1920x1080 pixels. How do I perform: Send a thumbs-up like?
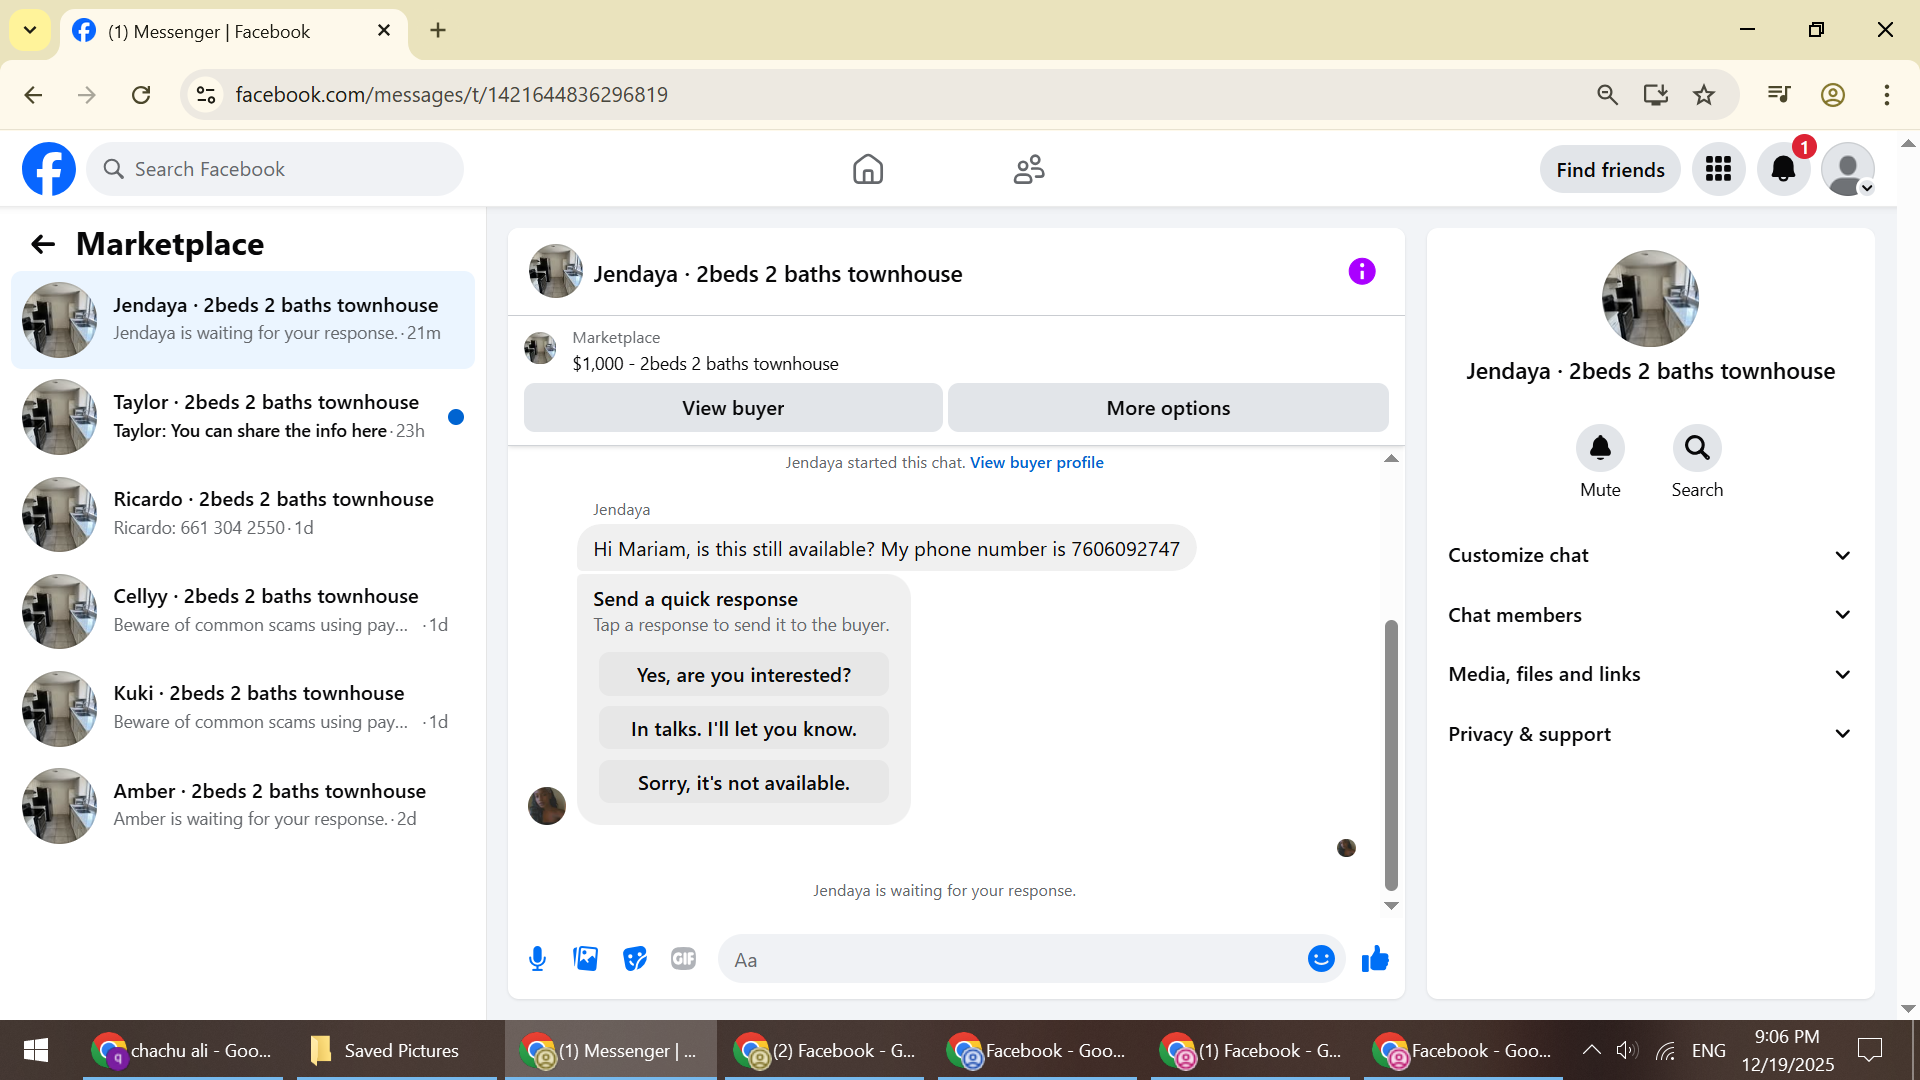[1375, 959]
